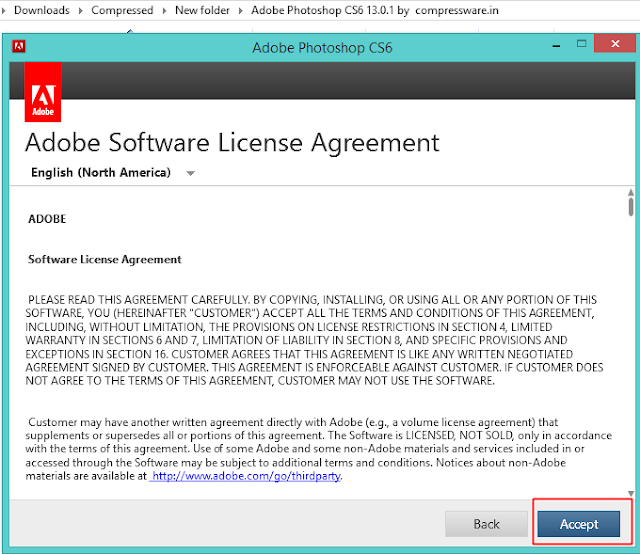Expand arrow after Downloads in breadcrumb
The image size is (640, 554).
(80, 11)
